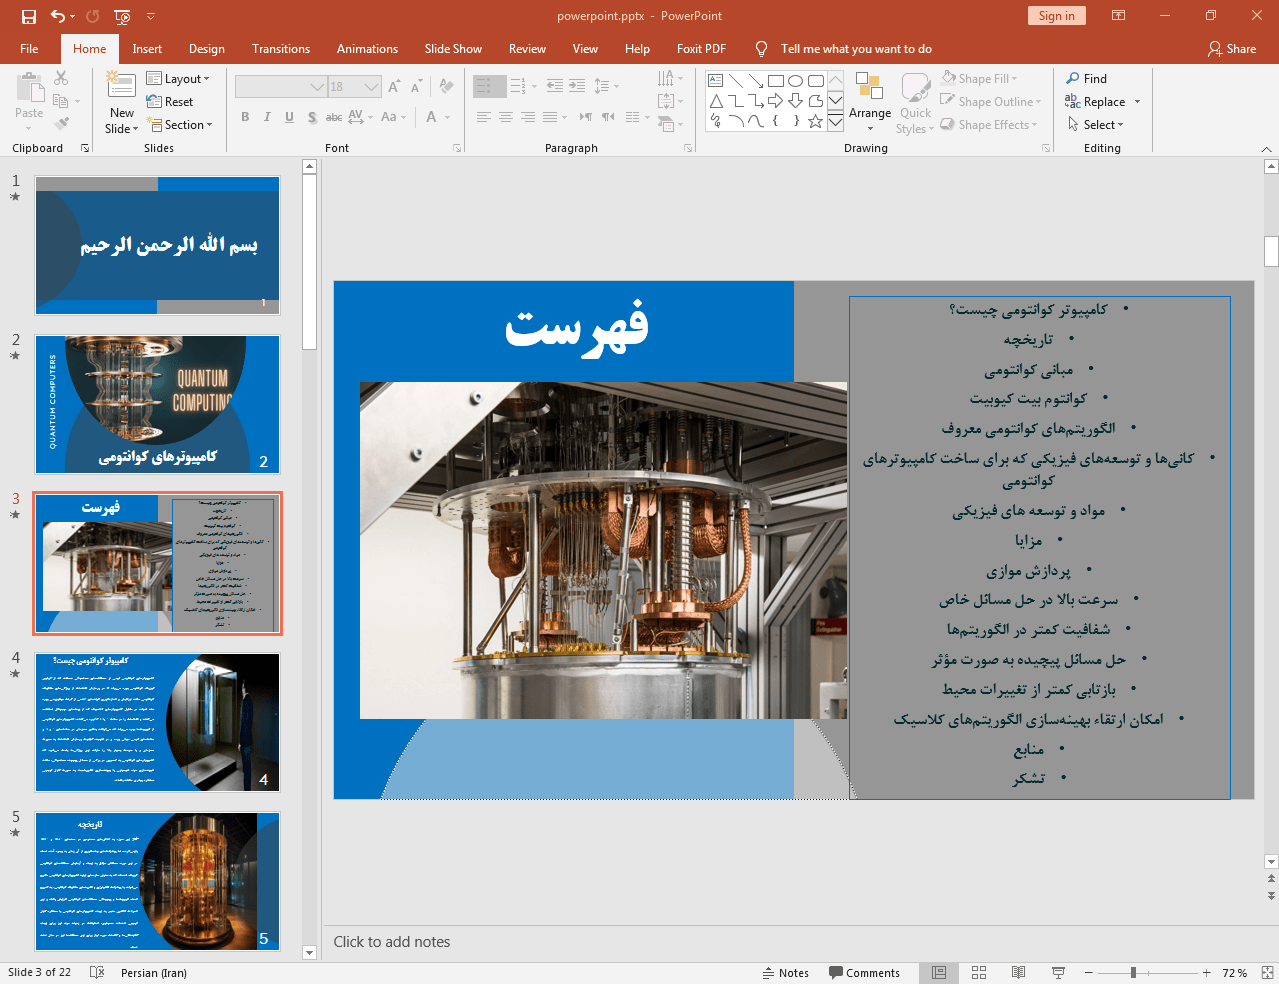Click the Reading View icon
1279x984 pixels.
click(1018, 973)
